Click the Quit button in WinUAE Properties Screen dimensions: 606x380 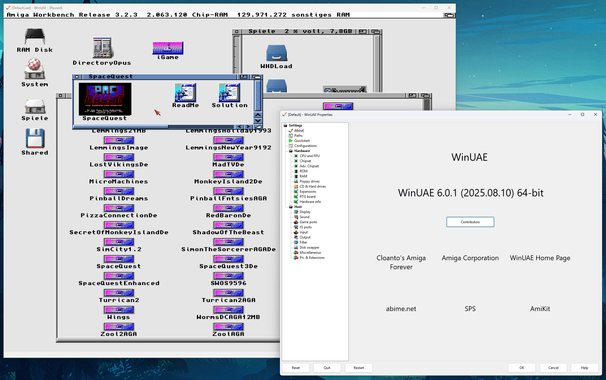click(327, 368)
